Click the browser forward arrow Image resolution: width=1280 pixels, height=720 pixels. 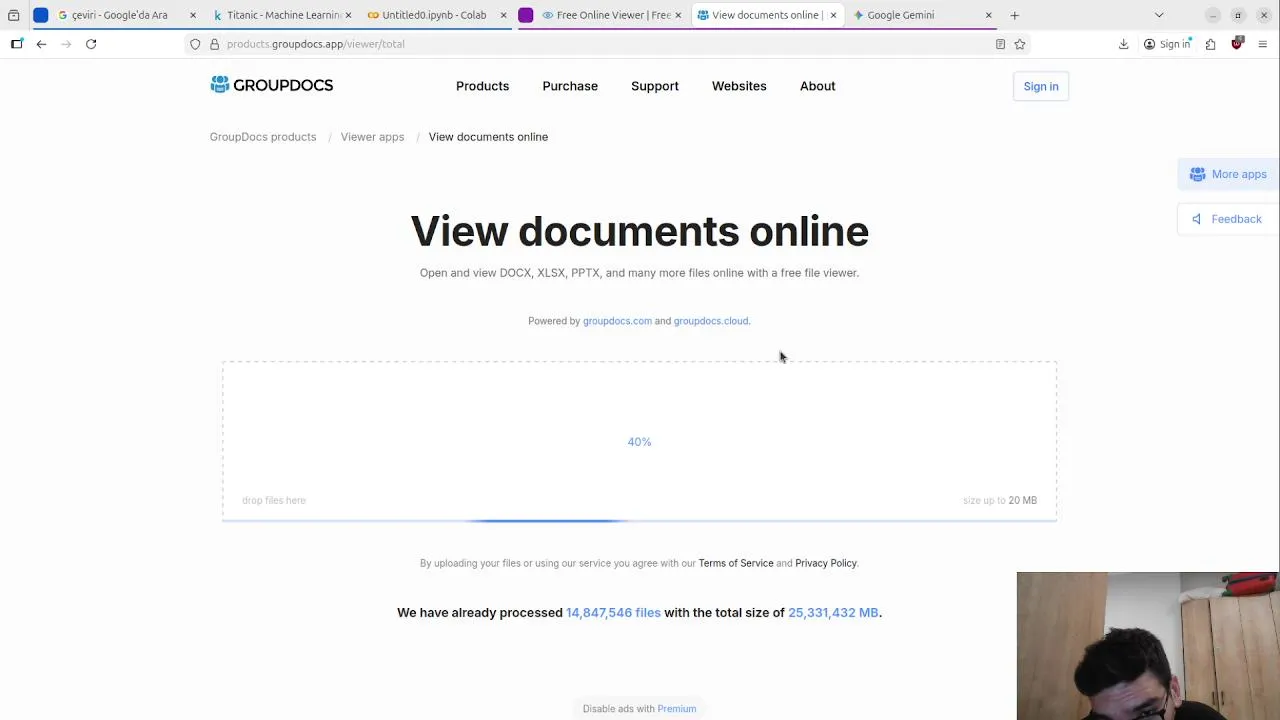coord(66,44)
